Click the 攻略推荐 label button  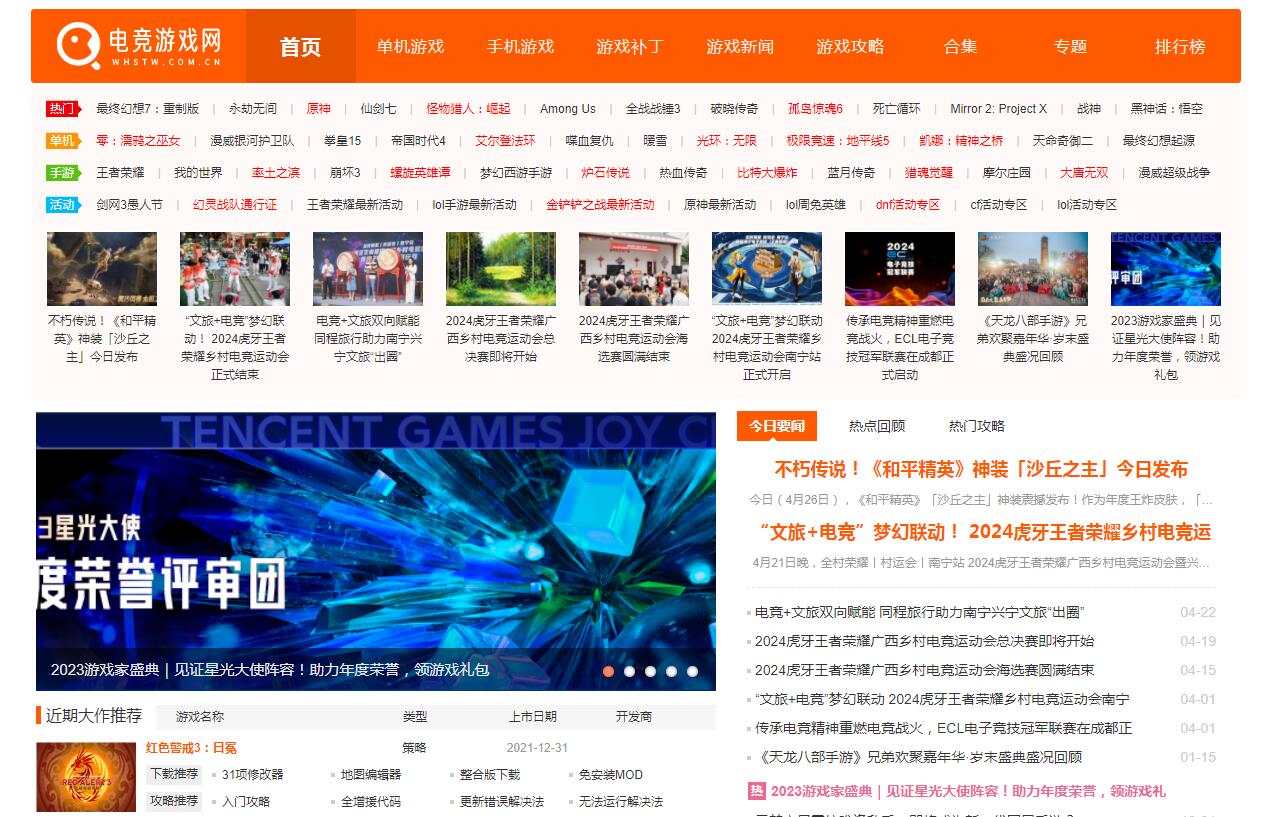174,801
